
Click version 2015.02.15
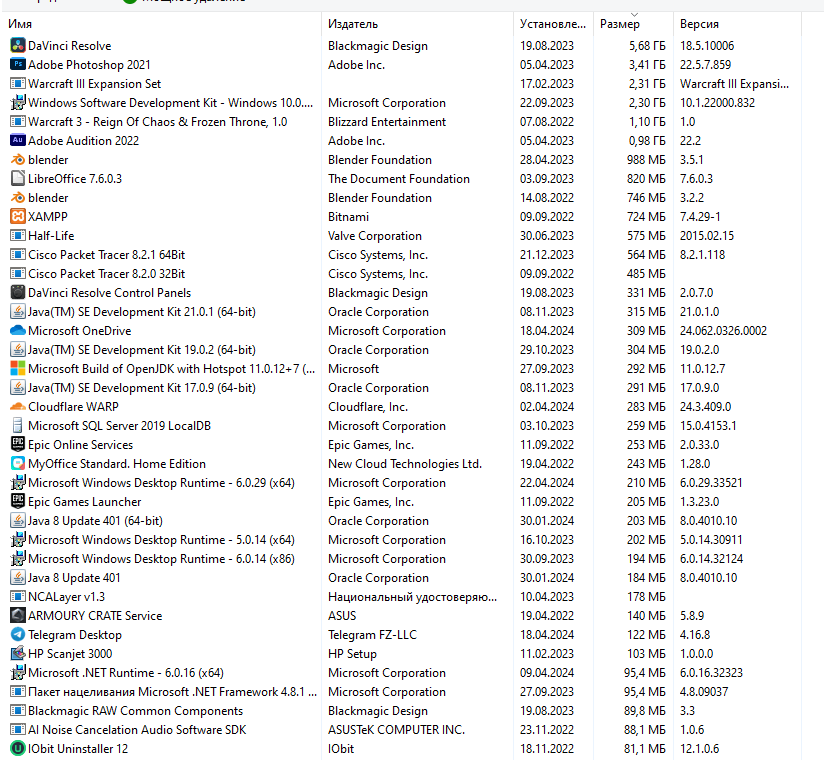(706, 235)
